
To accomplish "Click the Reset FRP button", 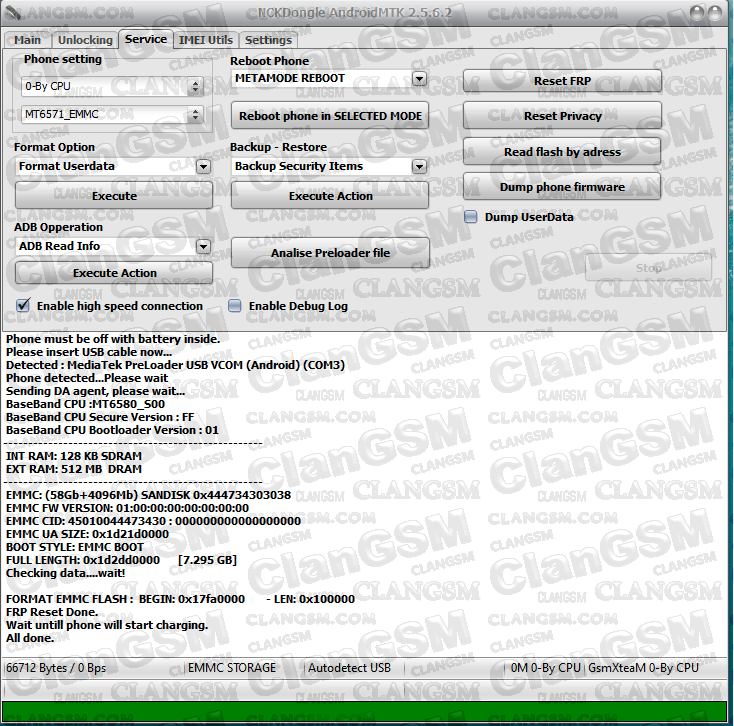I will click(562, 81).
